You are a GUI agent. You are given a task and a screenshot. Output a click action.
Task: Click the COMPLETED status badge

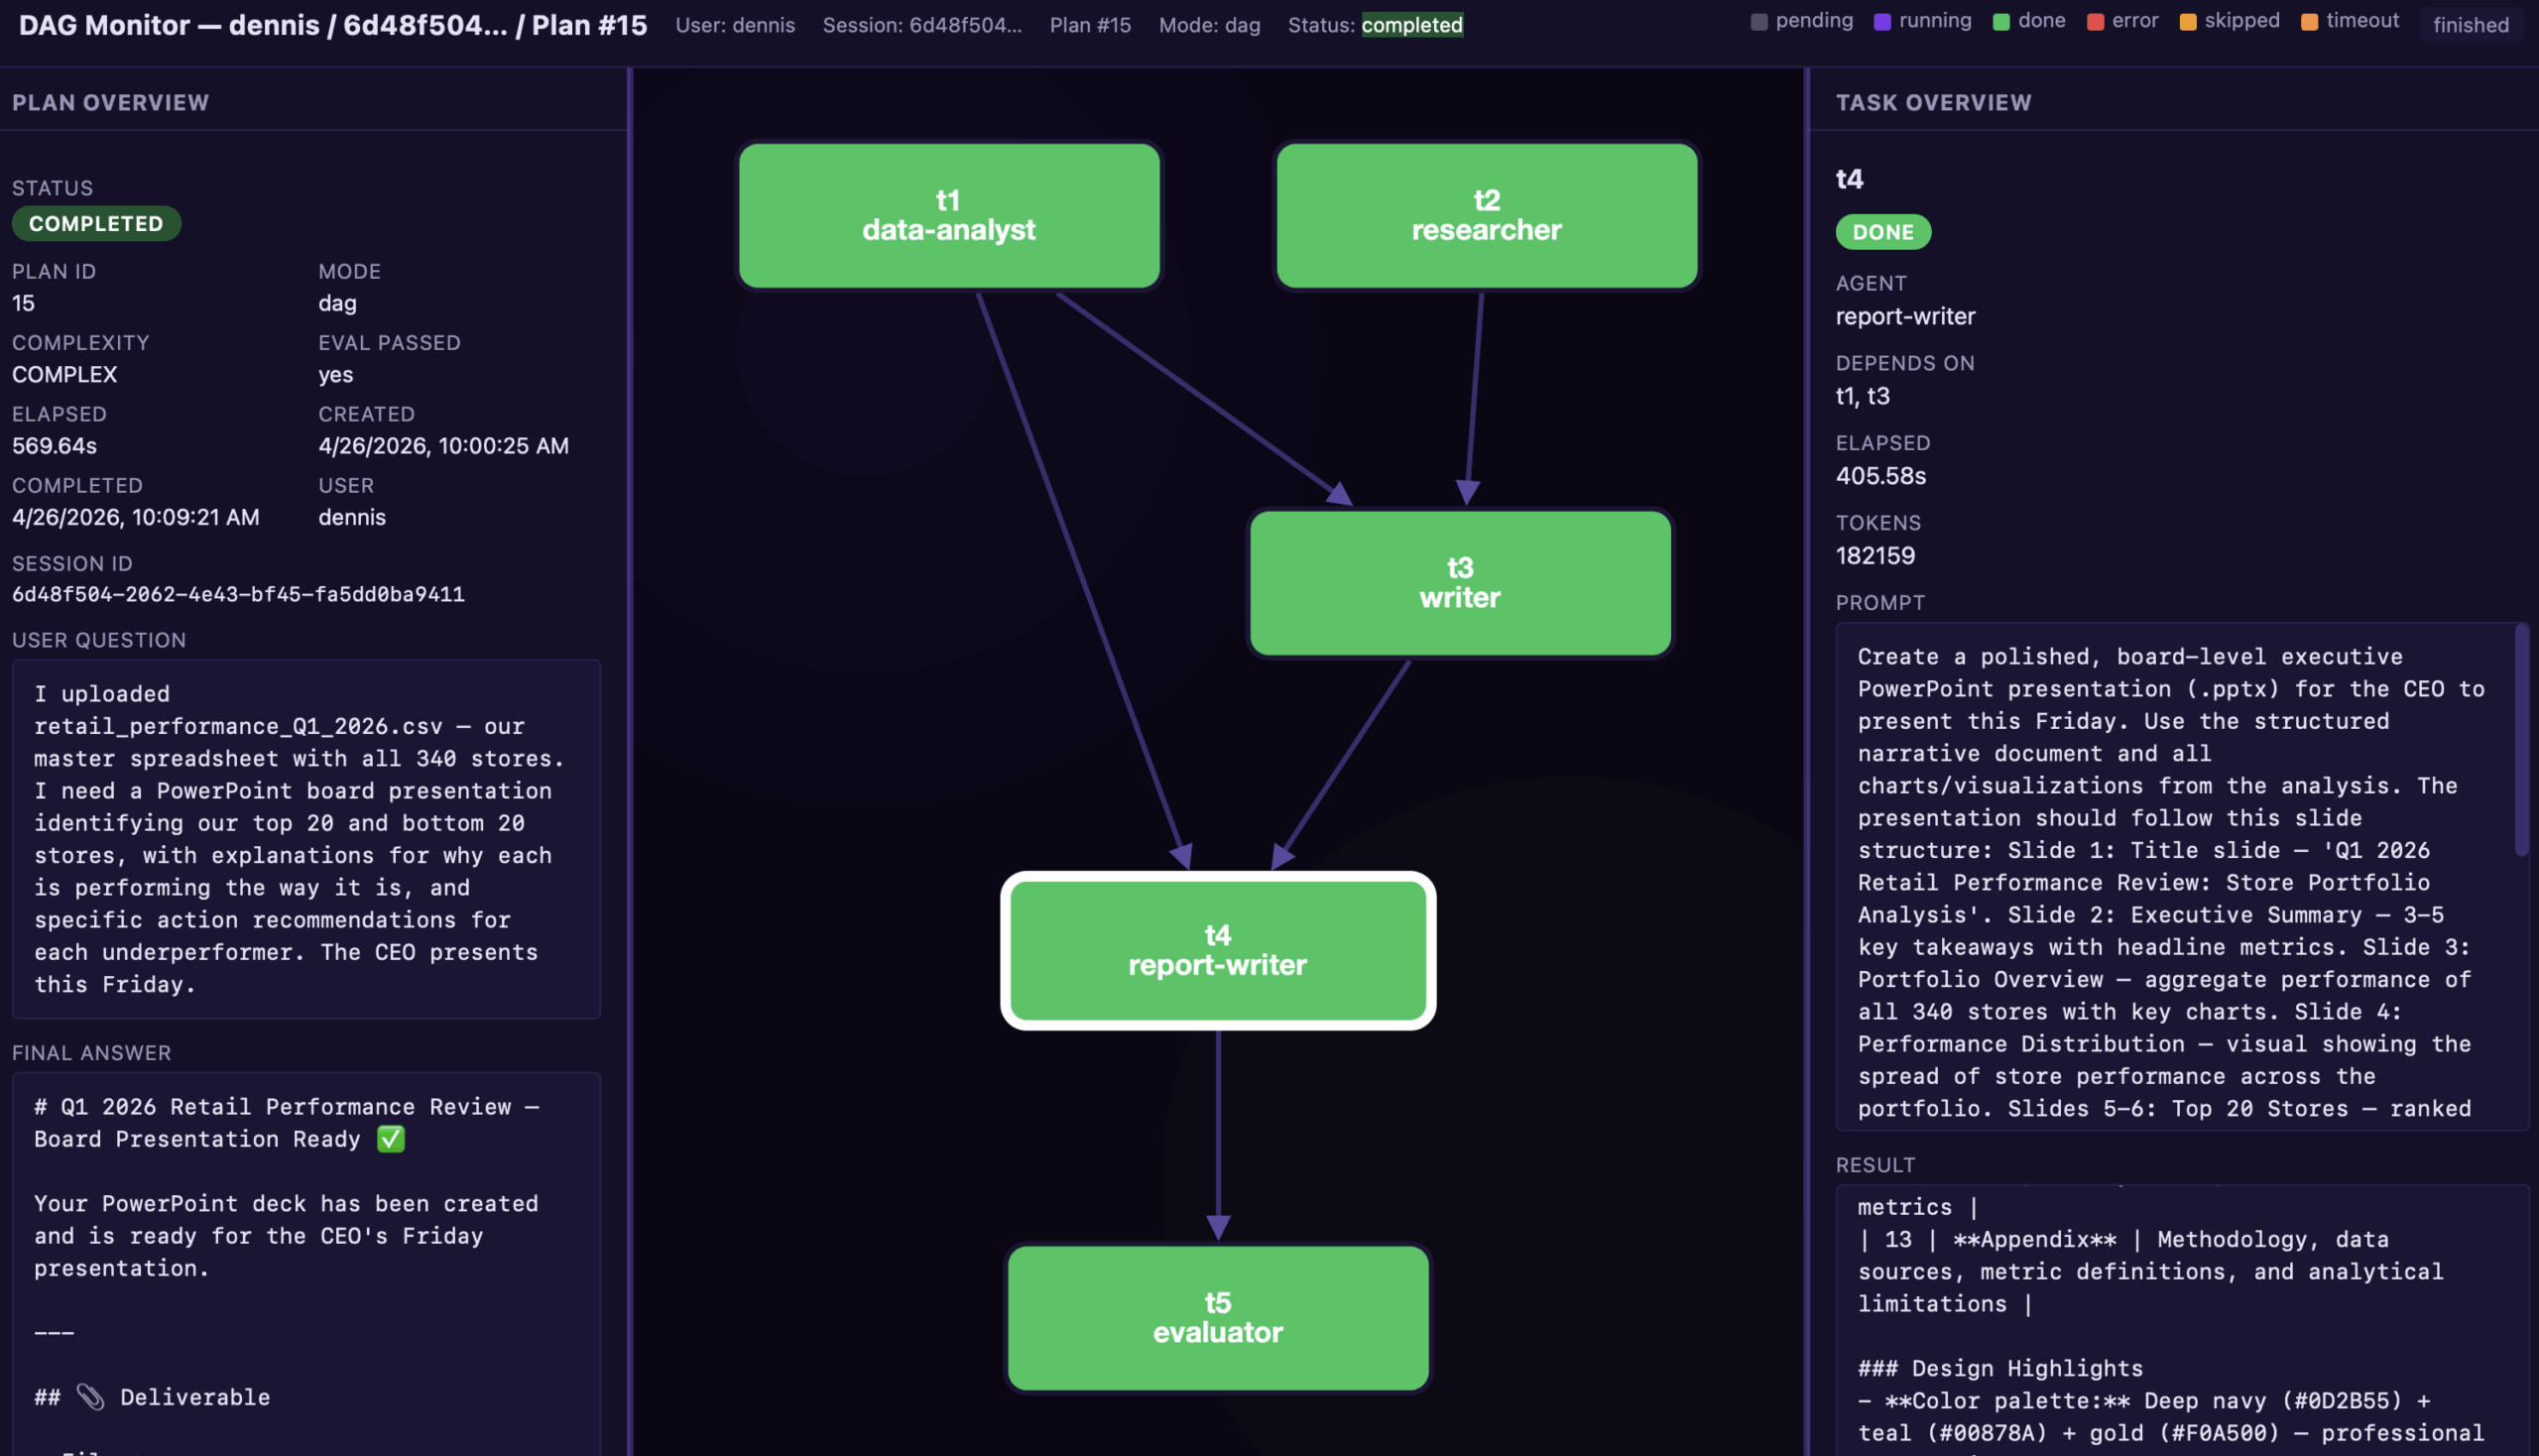[96, 223]
